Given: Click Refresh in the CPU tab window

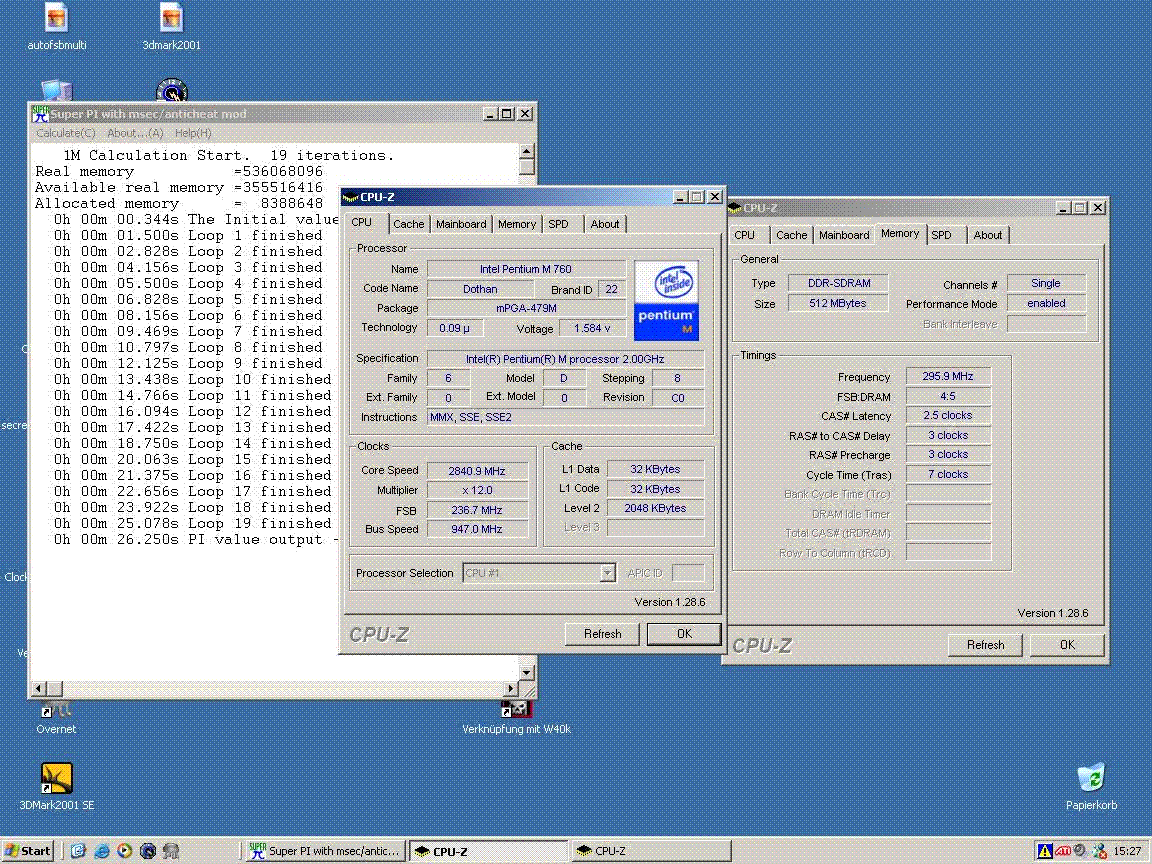Looking at the screenshot, I should tap(602, 633).
